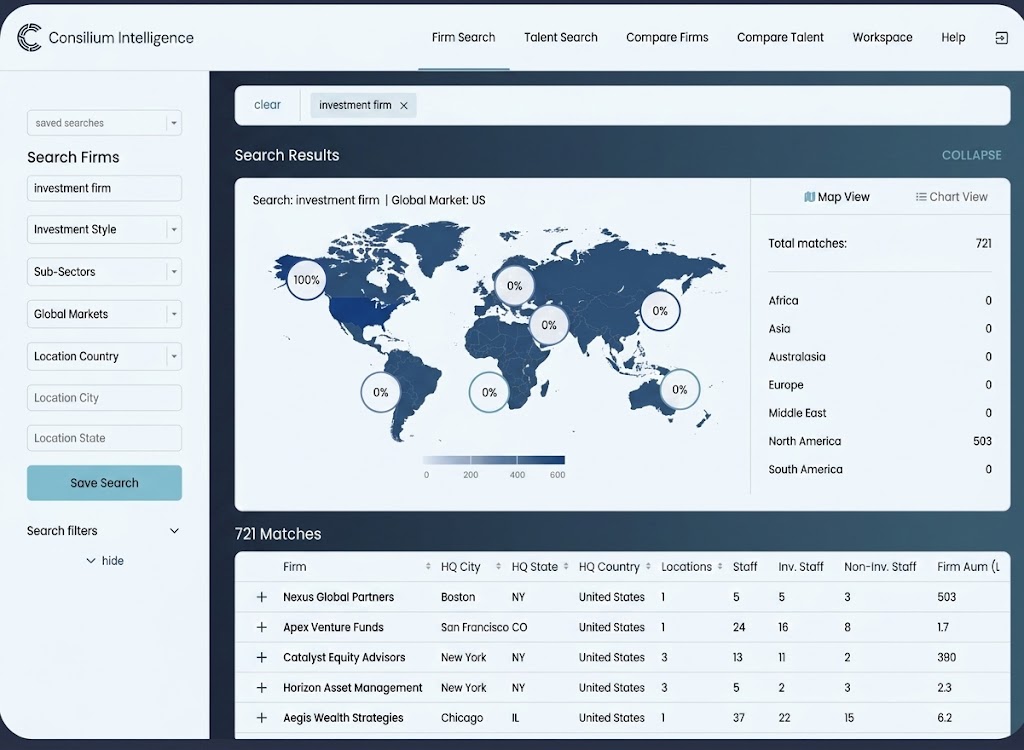The height and width of the screenshot is (750, 1024).
Task: Open the Workspace tab
Action: coord(882,37)
